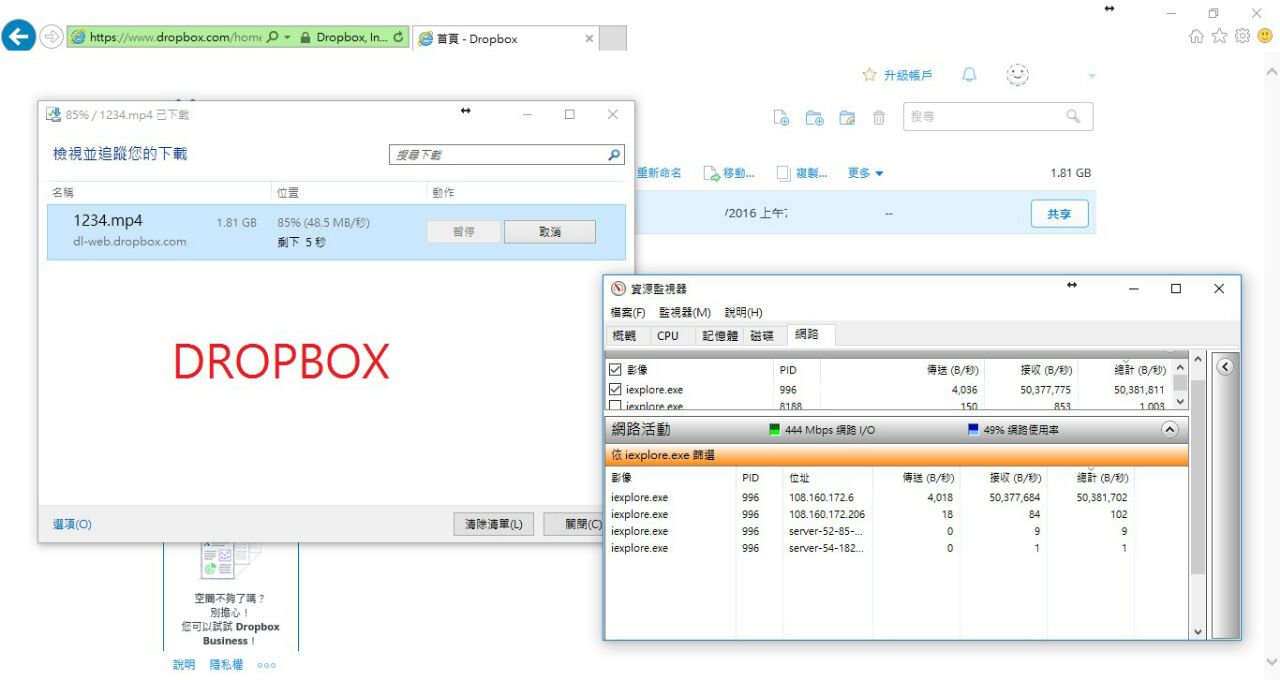Click the 複製... copy action

click(802, 173)
